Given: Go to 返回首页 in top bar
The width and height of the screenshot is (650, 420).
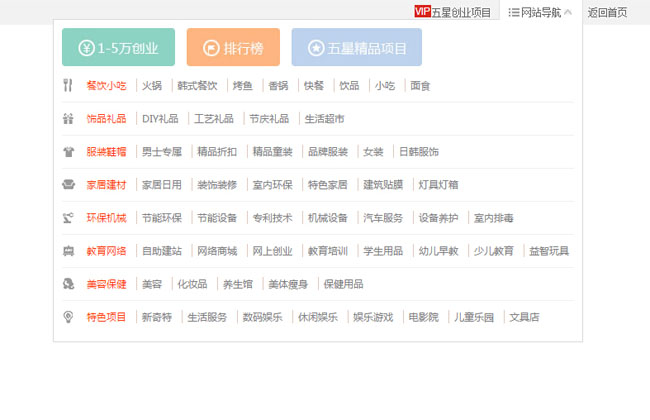Looking at the screenshot, I should [607, 12].
